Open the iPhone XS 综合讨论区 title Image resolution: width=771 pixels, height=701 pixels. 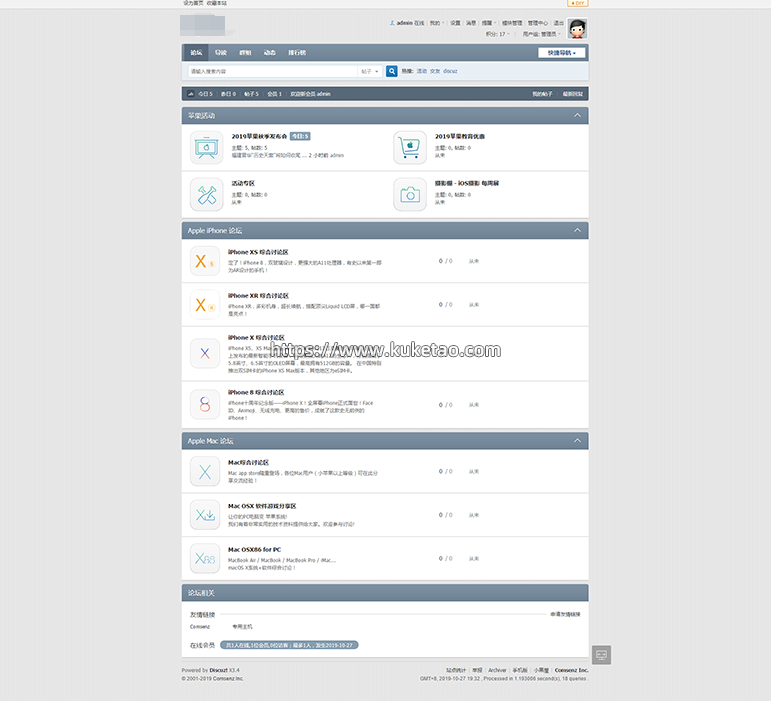258,252
